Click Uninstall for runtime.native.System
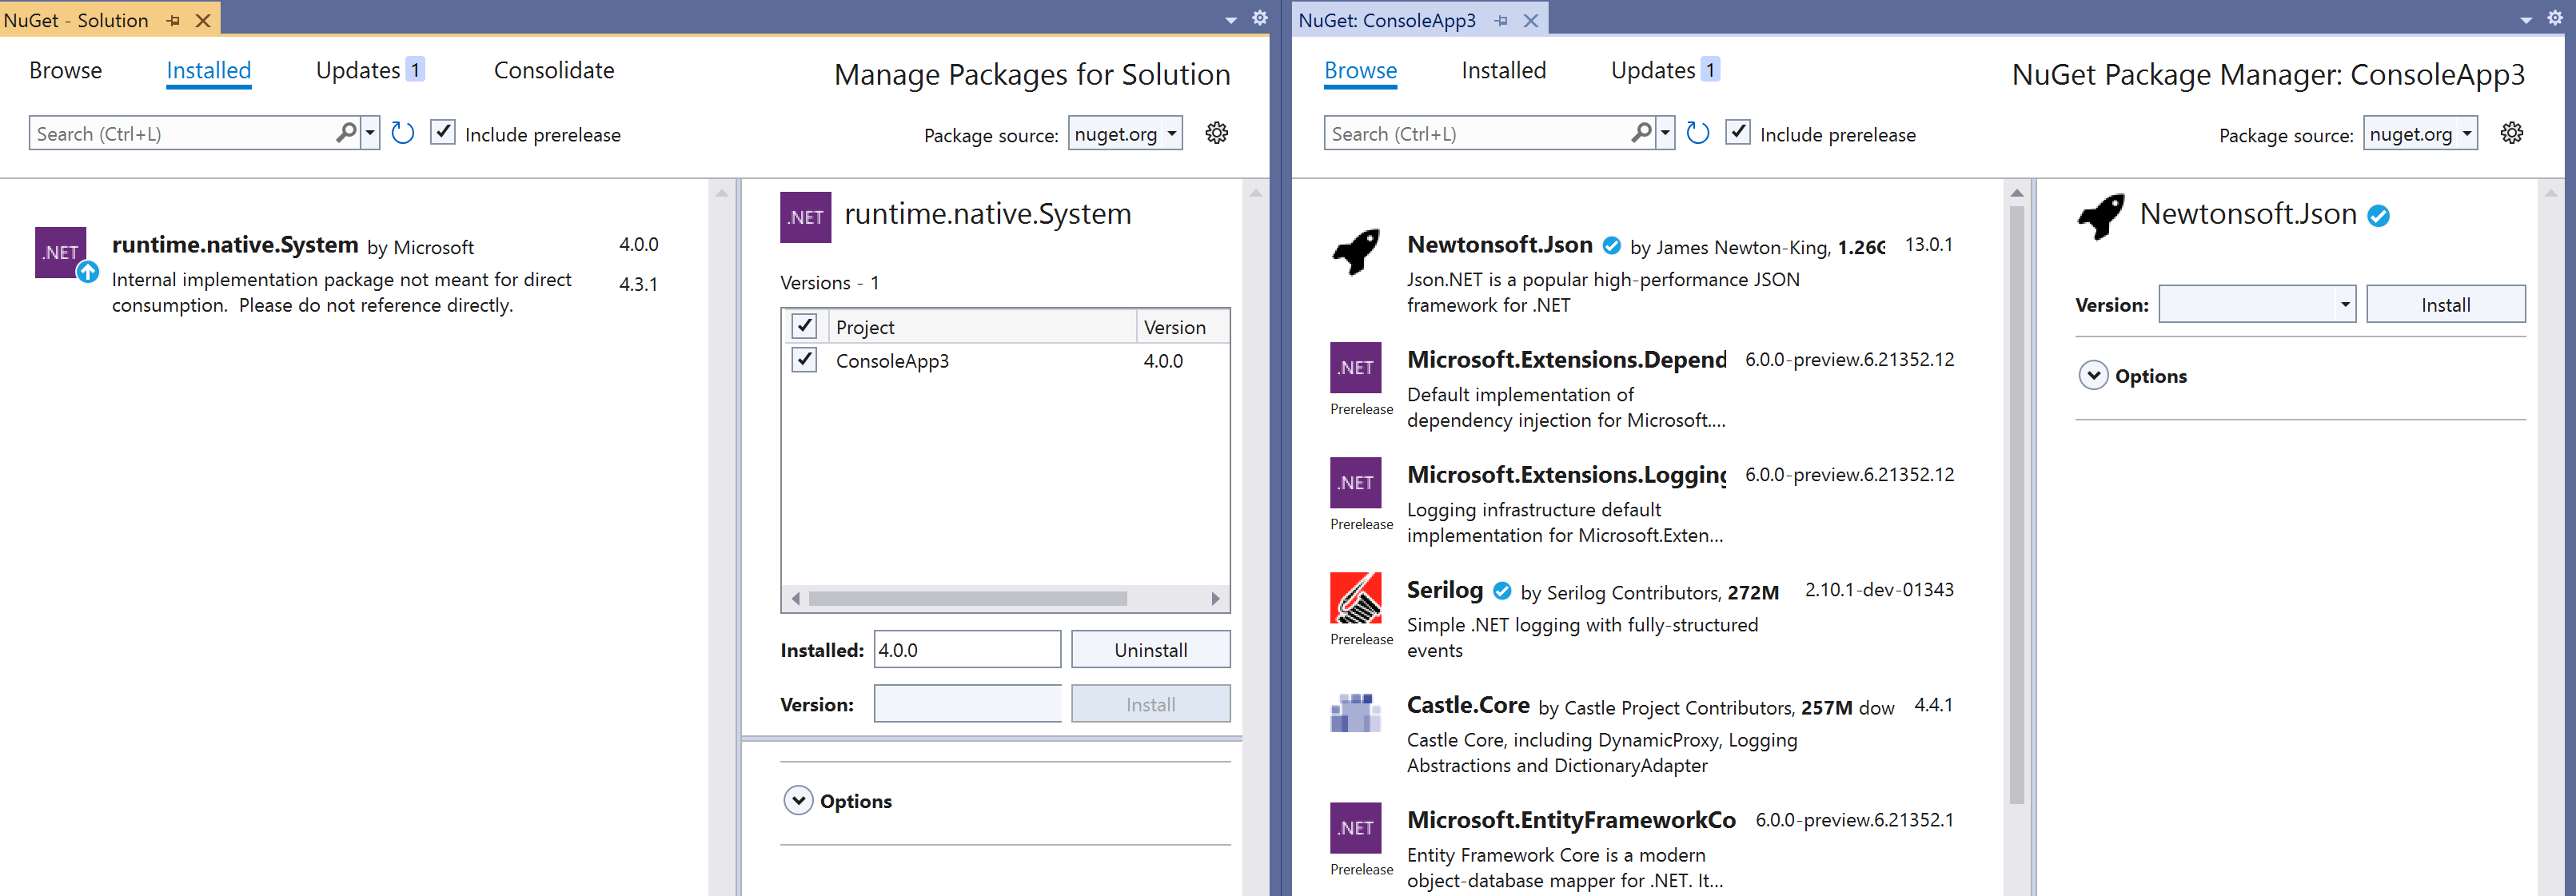Screen dimensions: 2576x896 (x=1150, y=649)
